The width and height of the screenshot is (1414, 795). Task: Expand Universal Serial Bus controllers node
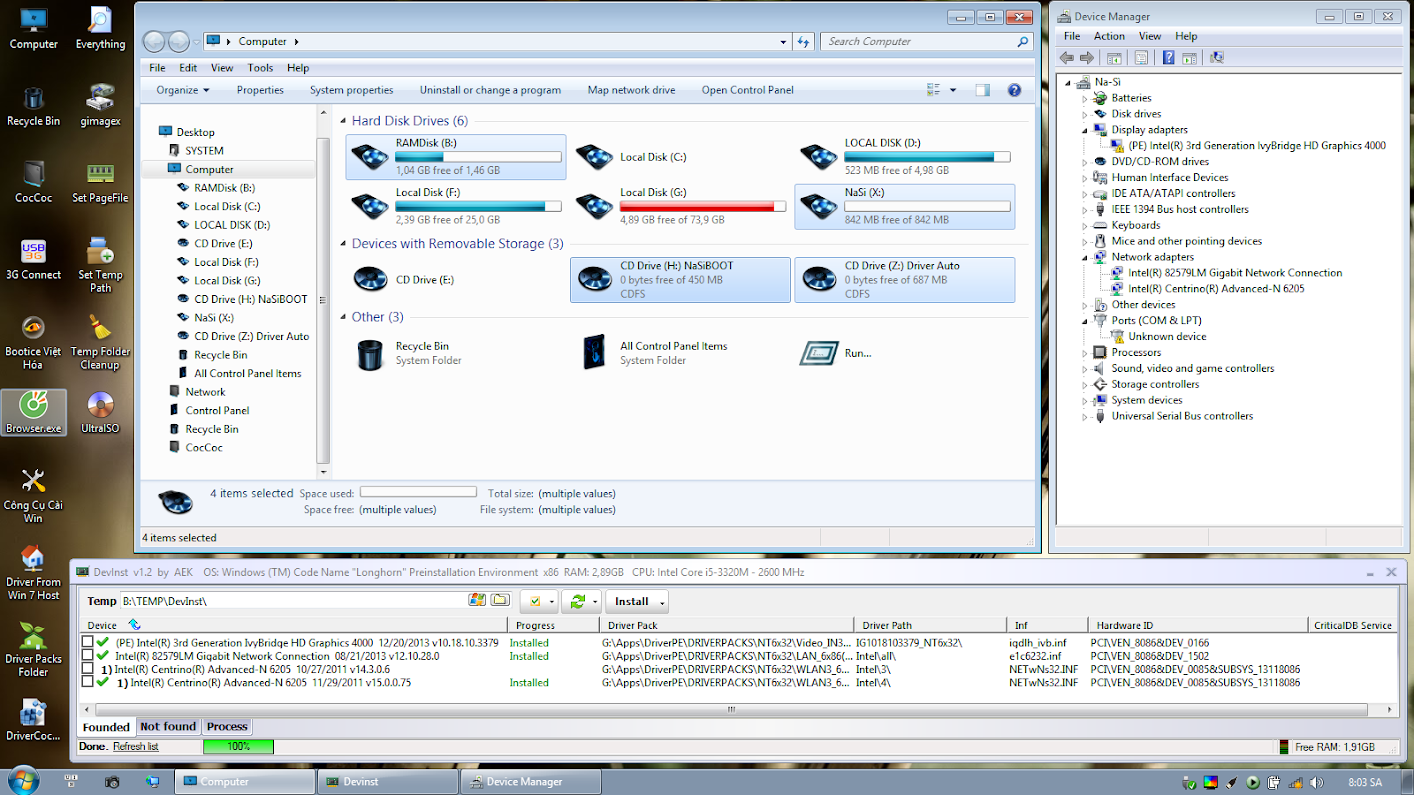pos(1085,416)
